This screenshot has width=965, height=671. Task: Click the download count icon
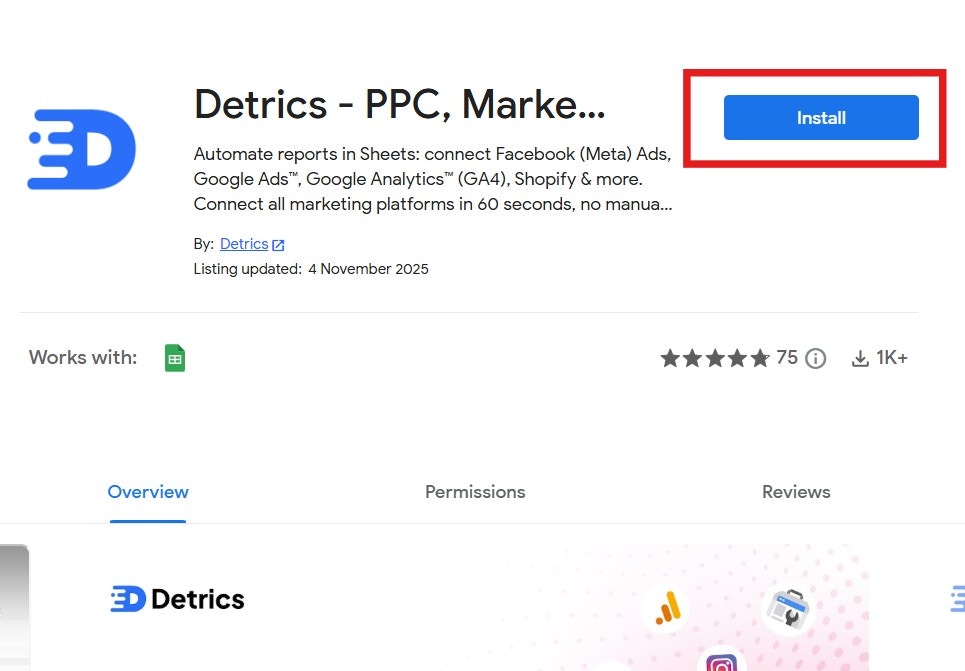(x=860, y=357)
